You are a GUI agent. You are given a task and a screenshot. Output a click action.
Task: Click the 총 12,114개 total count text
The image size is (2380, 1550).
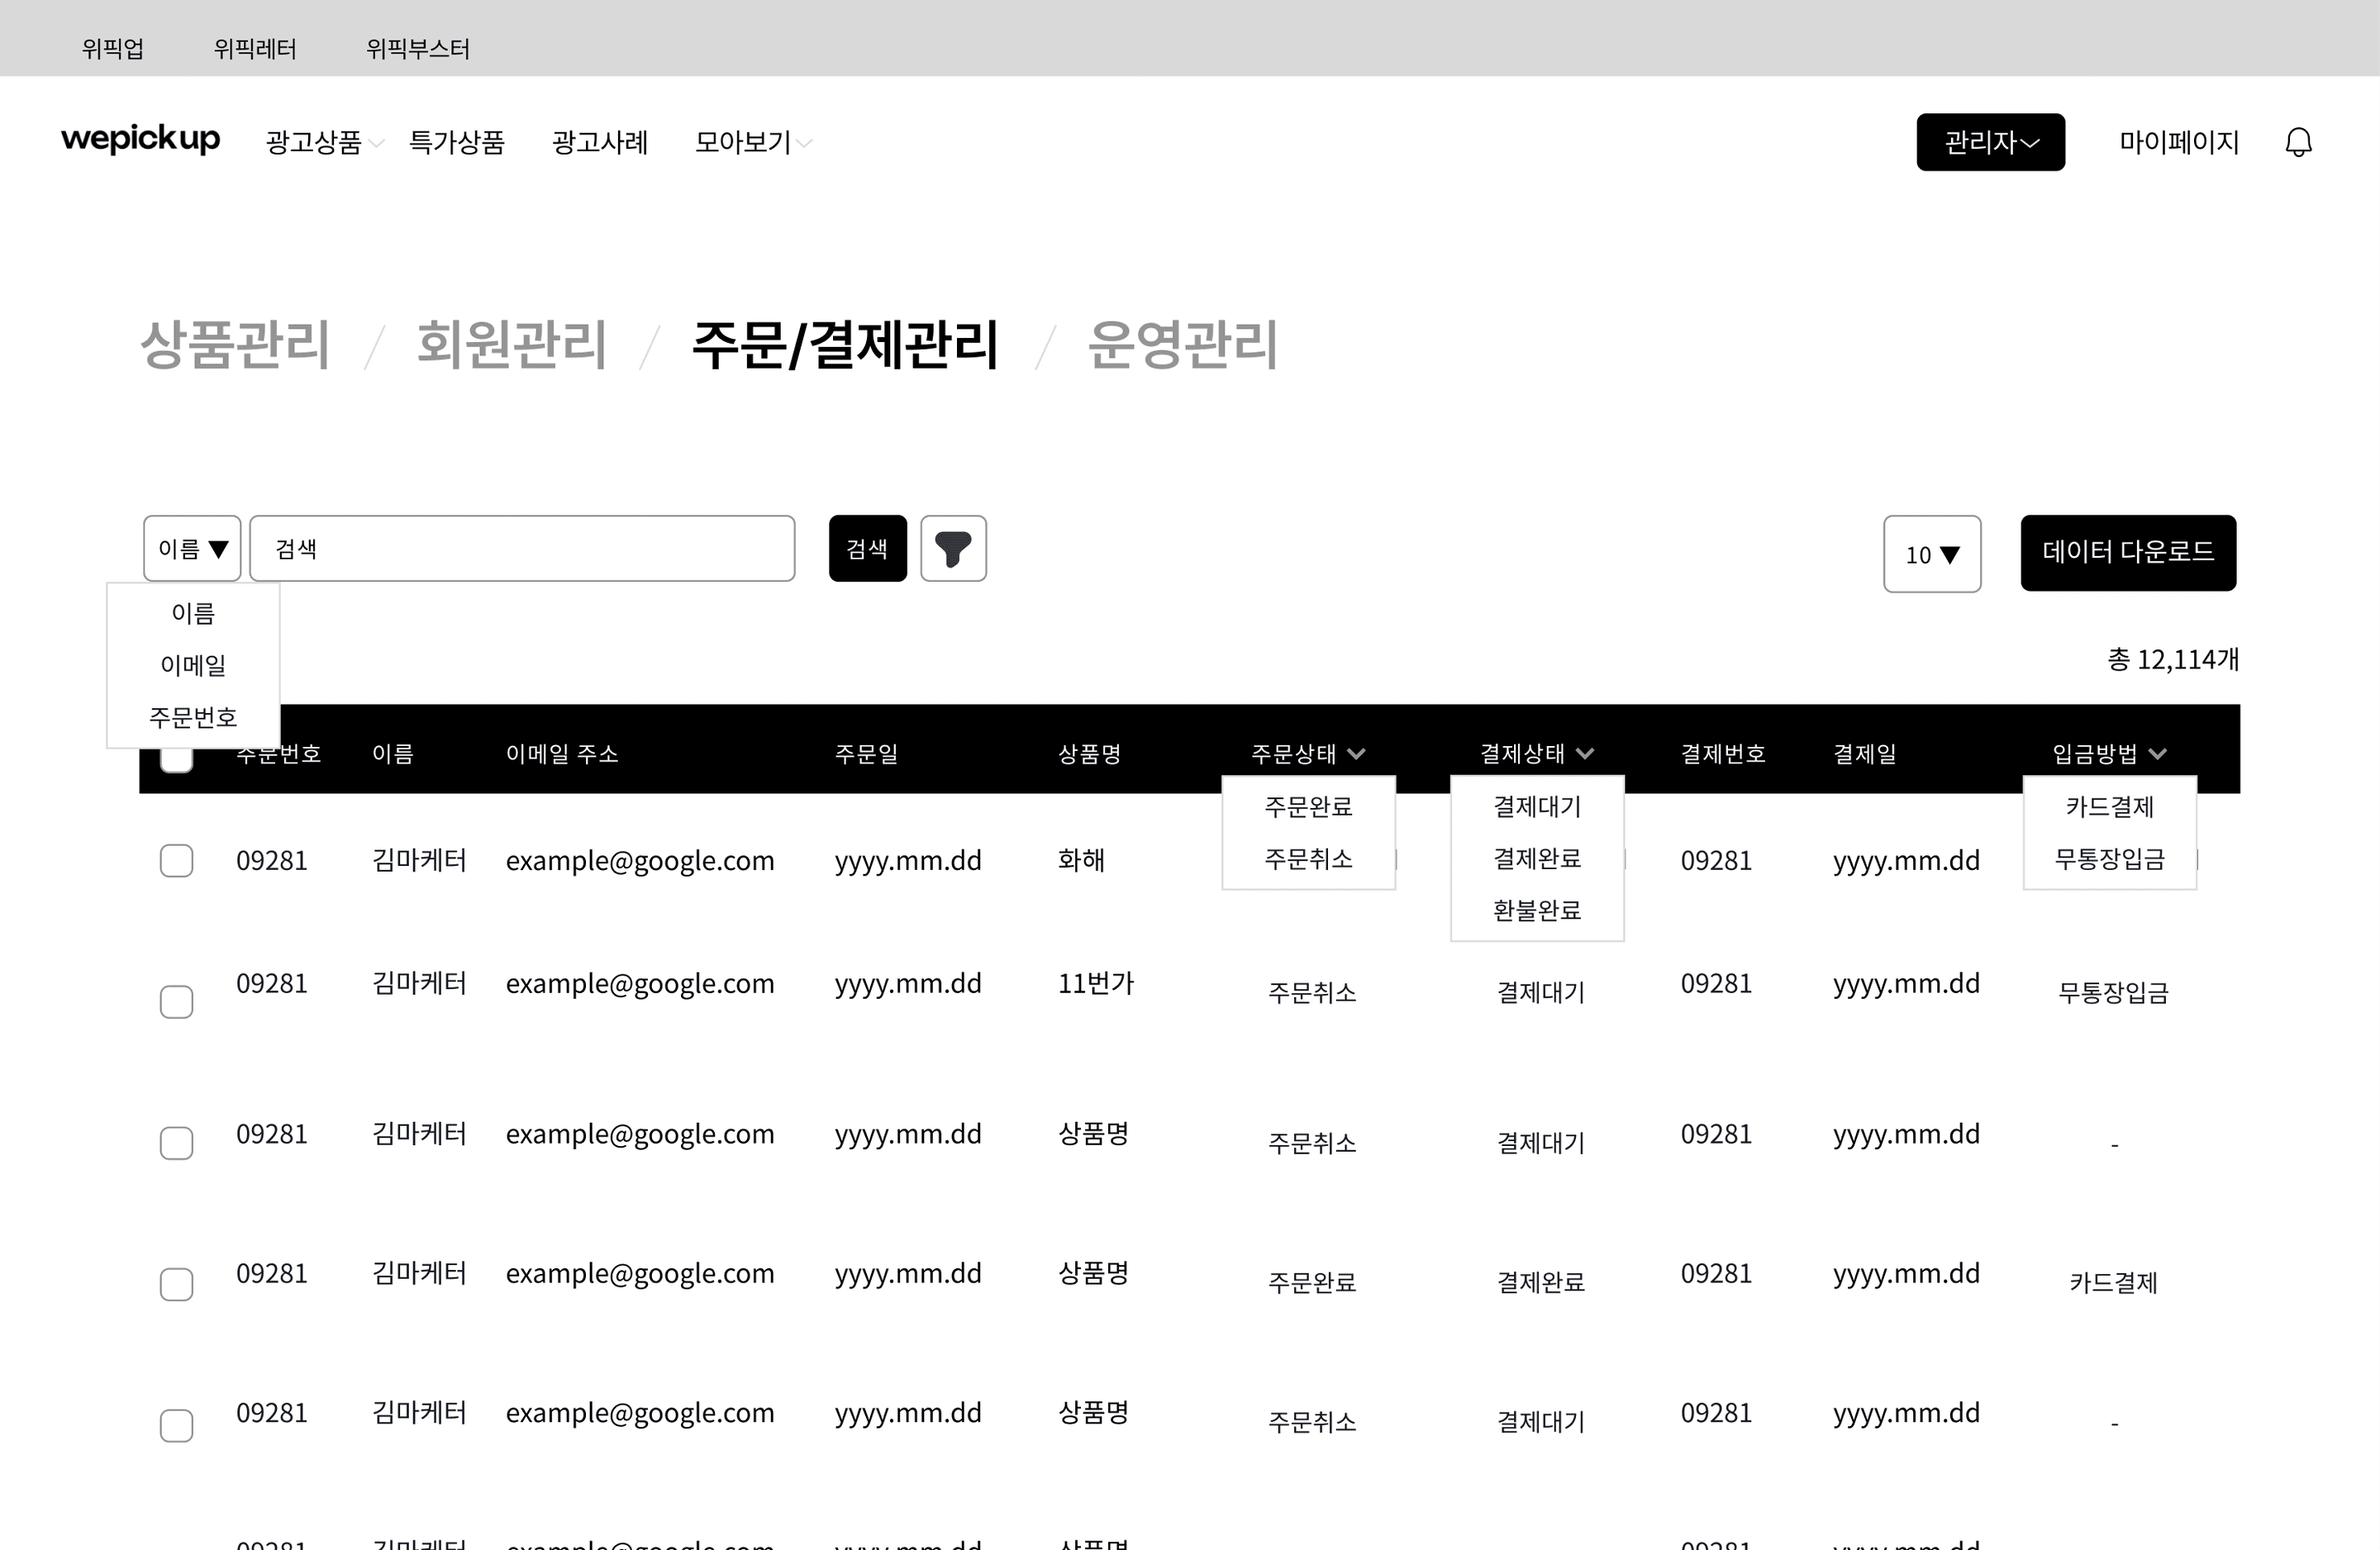pos(2174,659)
